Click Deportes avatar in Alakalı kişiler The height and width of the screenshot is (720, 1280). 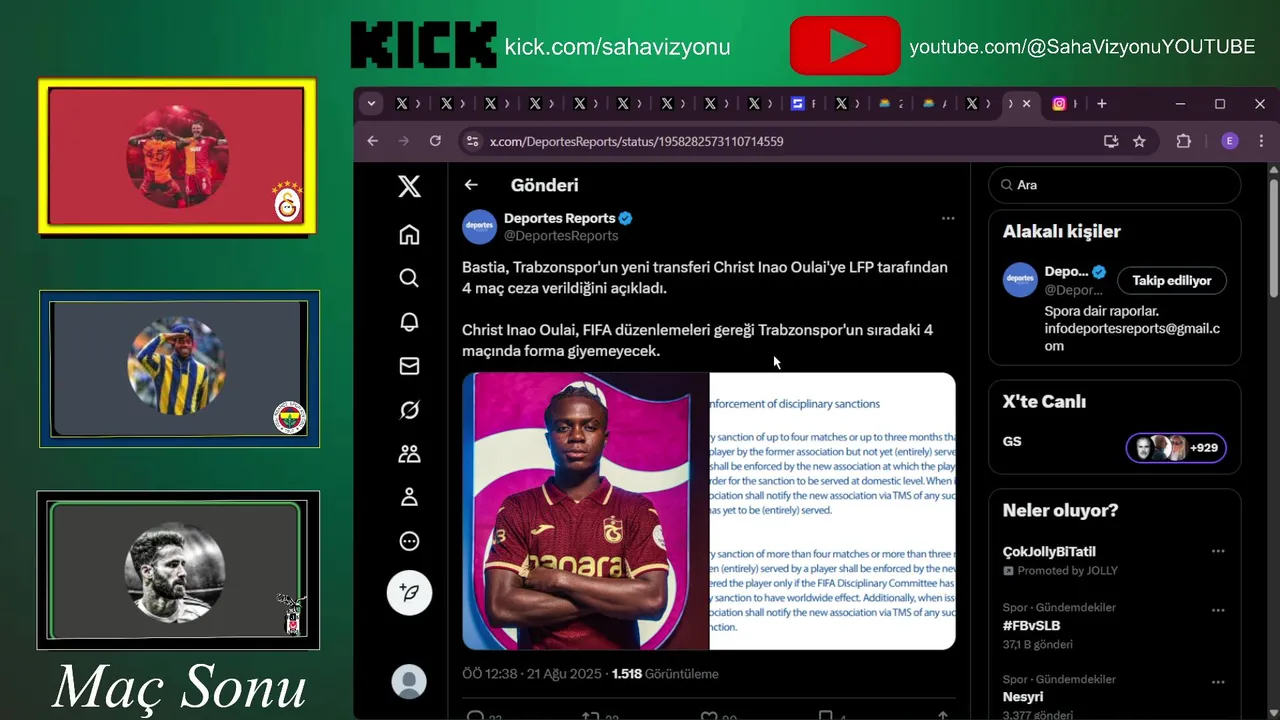(x=1020, y=280)
